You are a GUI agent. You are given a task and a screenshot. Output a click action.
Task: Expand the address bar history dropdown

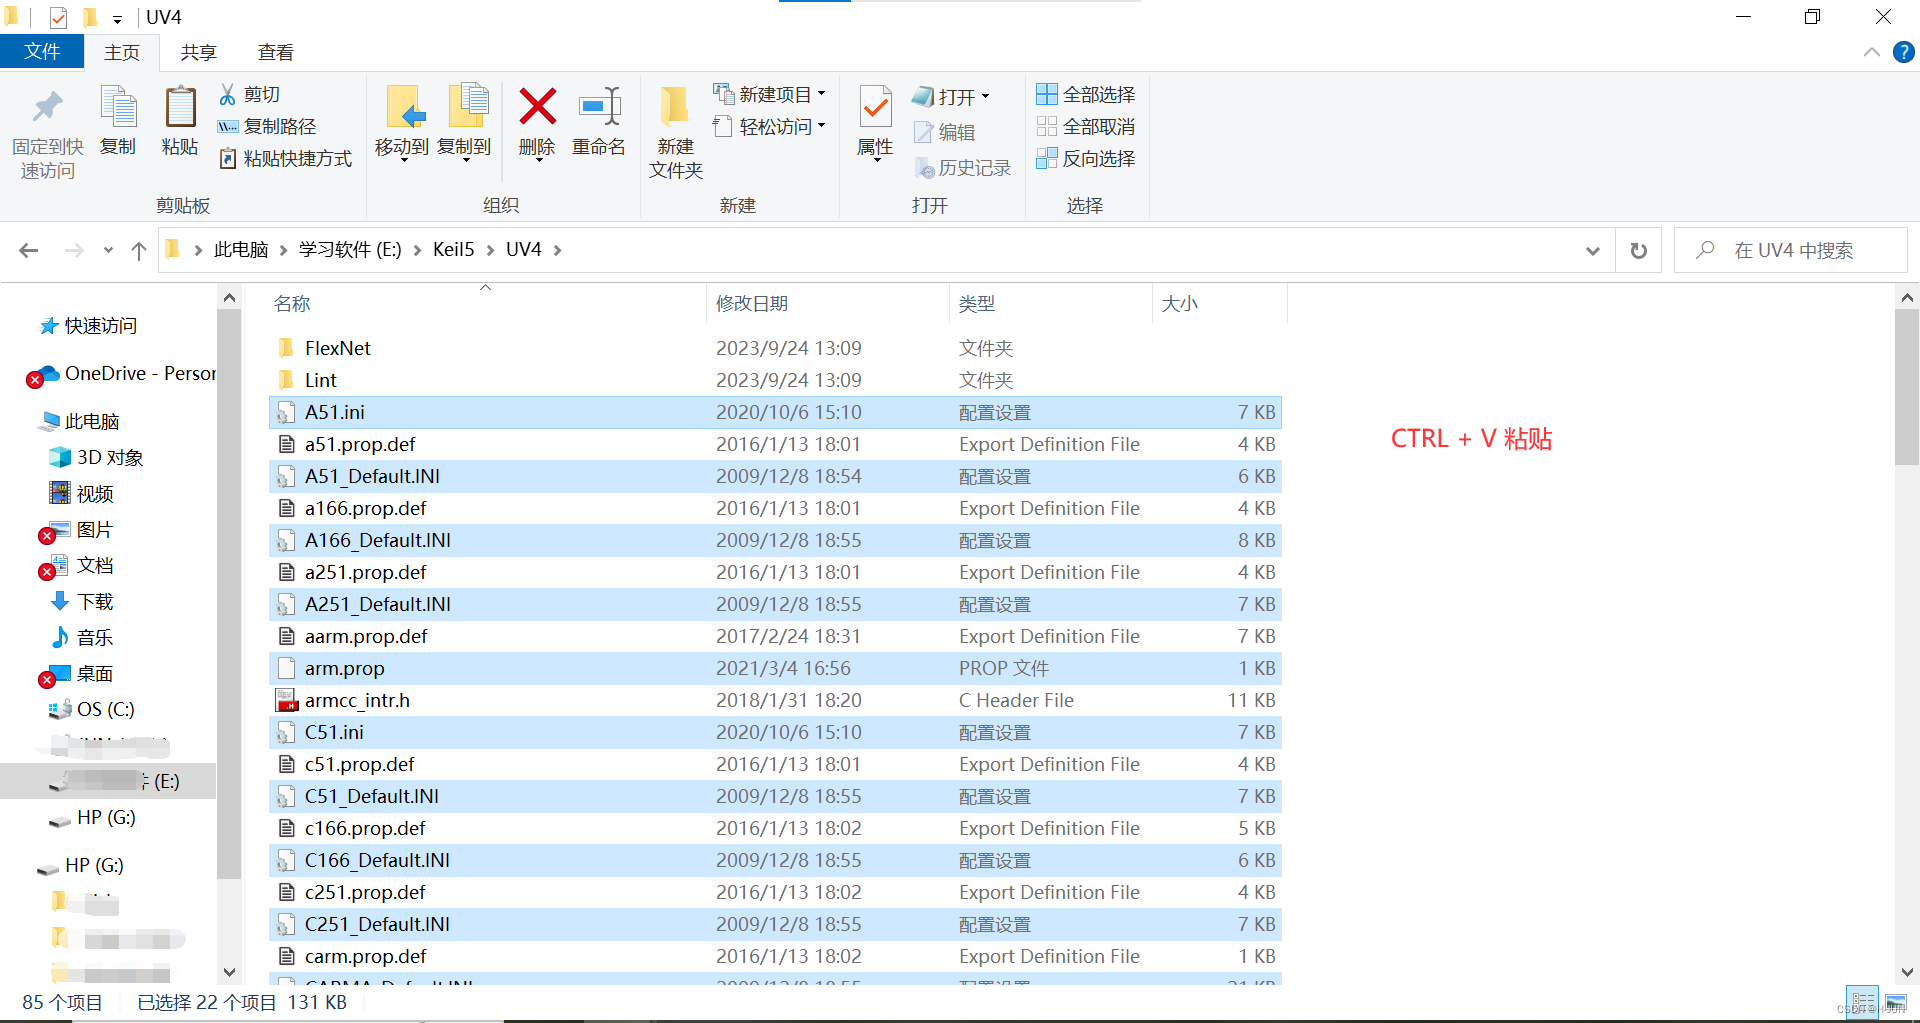(1593, 250)
